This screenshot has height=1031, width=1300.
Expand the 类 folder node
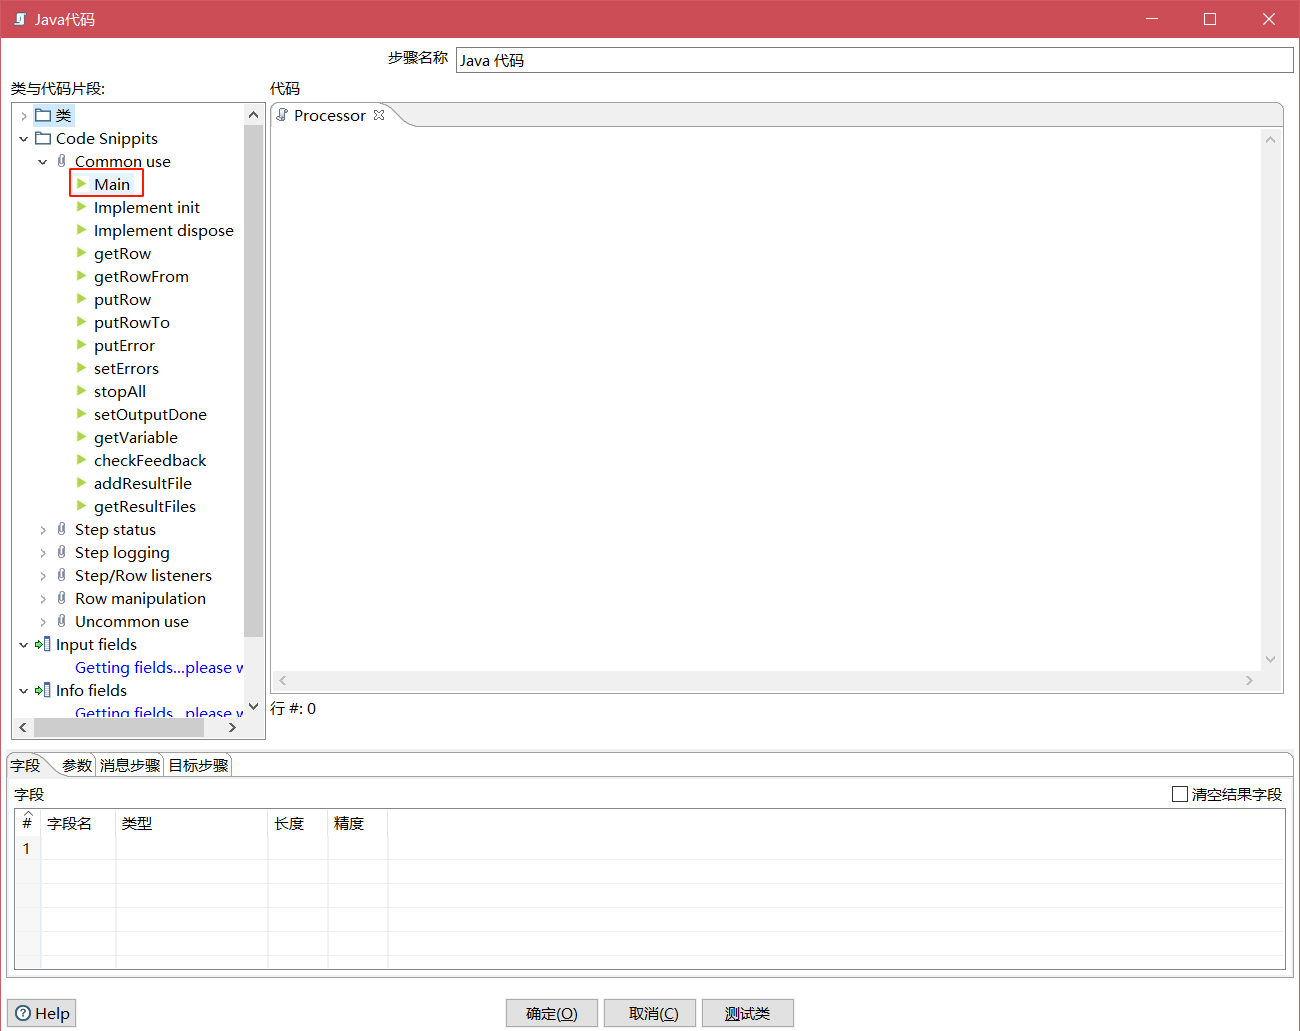24,116
